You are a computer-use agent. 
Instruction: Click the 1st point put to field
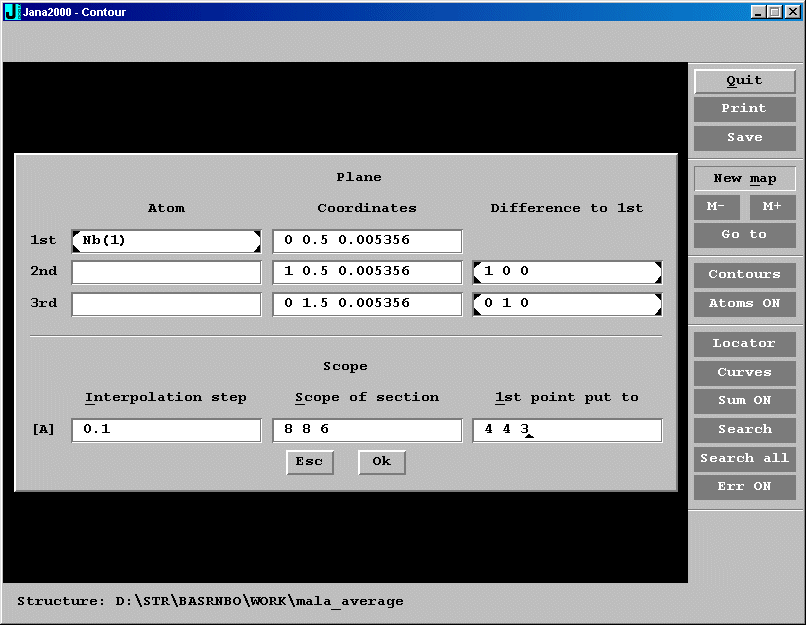point(567,430)
